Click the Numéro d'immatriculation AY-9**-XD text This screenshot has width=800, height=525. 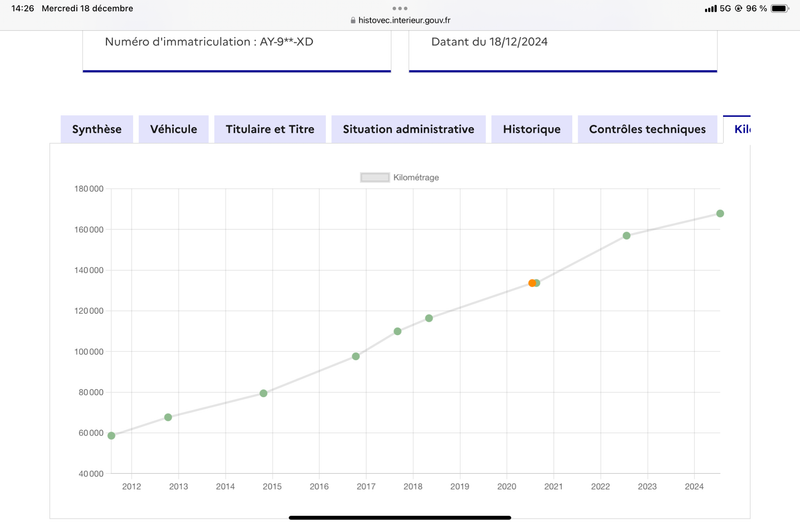pos(209,42)
